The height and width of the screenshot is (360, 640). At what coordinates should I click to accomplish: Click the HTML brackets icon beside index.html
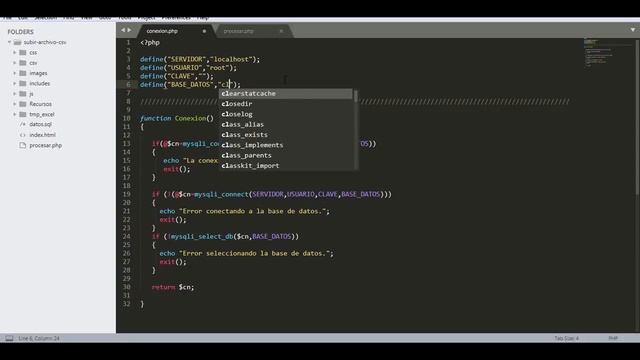[x=23, y=135]
